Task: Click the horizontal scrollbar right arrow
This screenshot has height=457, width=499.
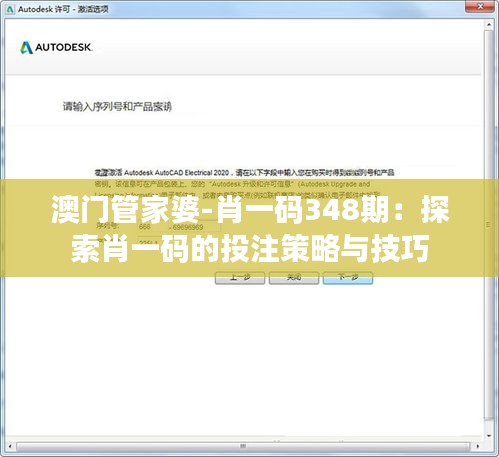Action: click(x=478, y=446)
